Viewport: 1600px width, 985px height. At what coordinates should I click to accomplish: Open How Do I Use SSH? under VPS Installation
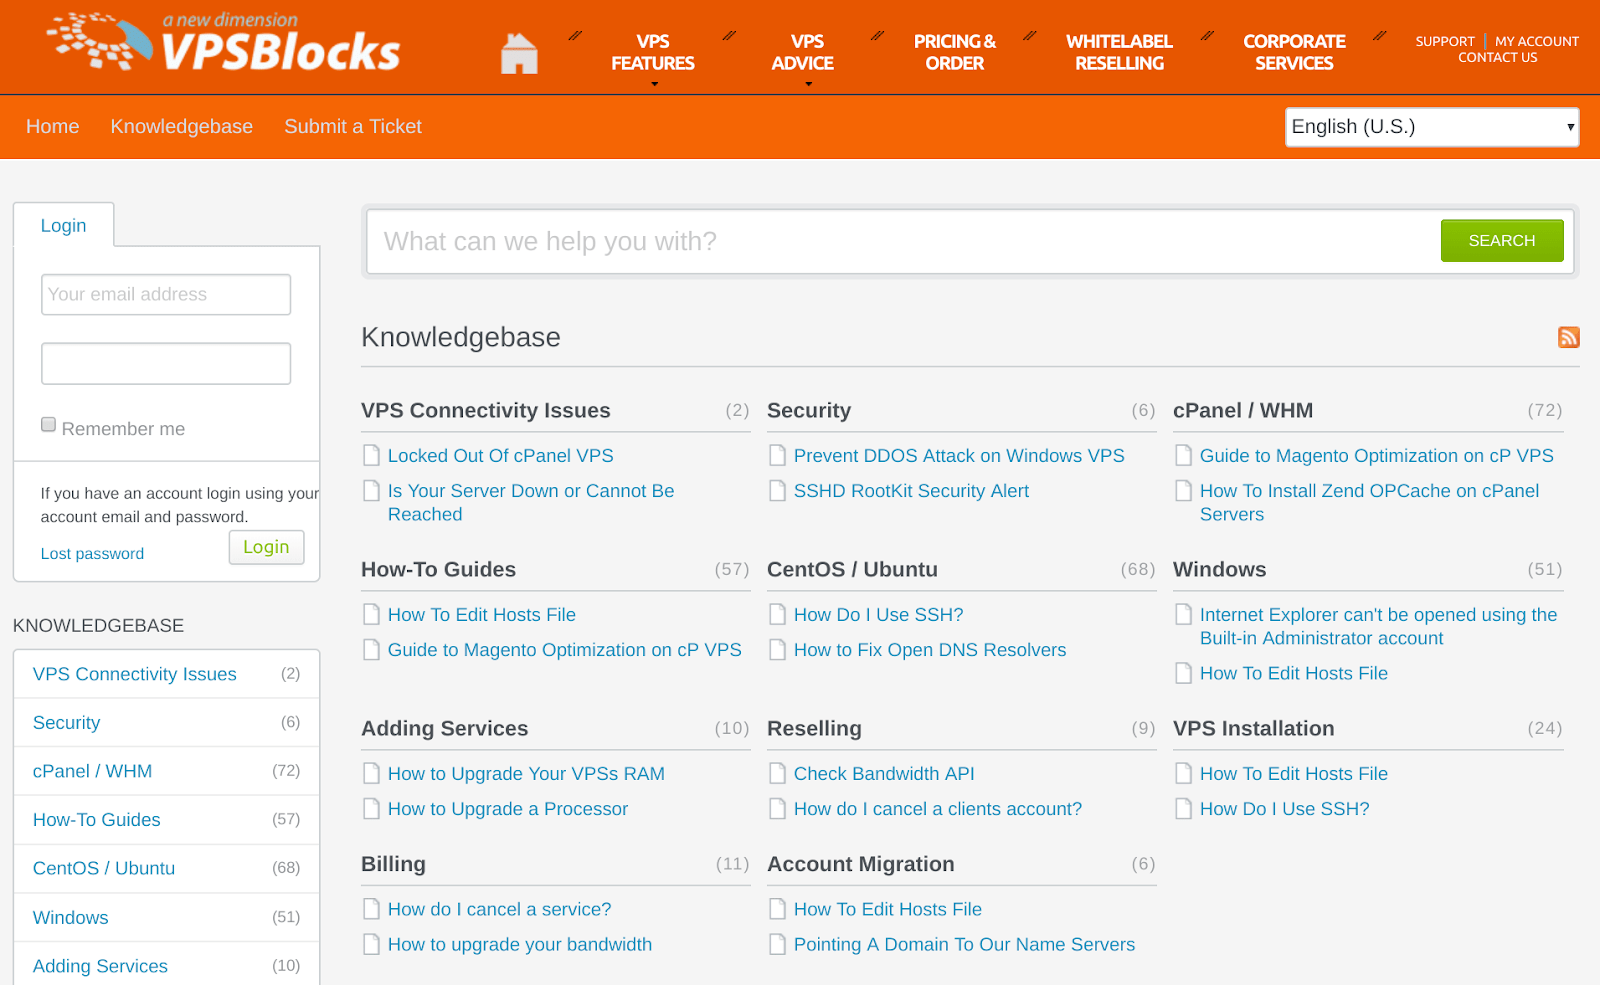[x=1285, y=809]
